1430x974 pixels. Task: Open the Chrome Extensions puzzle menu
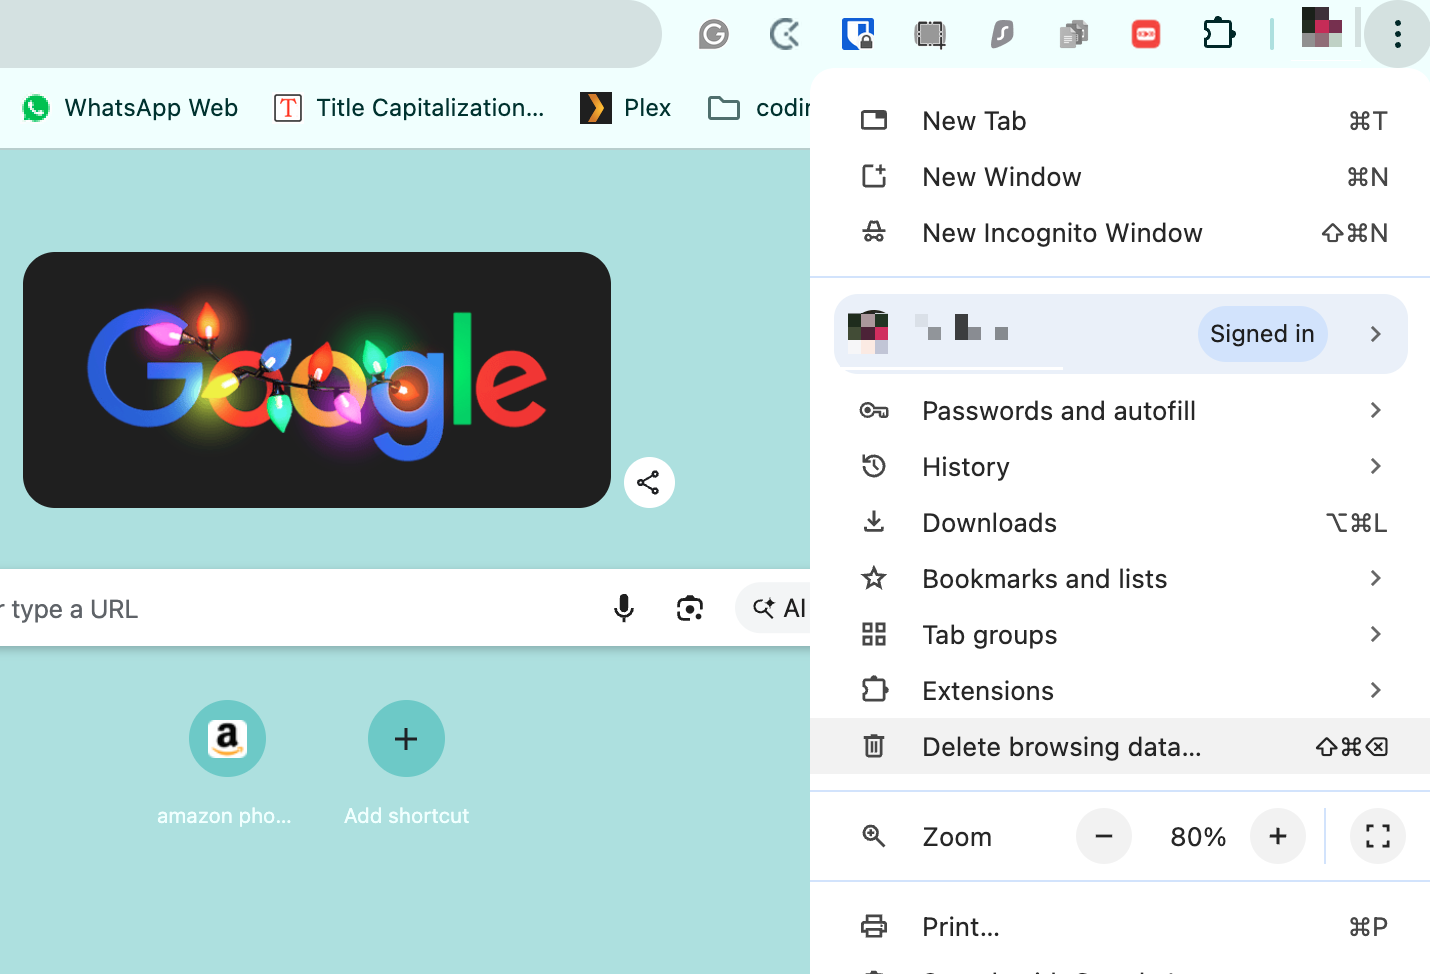click(x=1219, y=33)
